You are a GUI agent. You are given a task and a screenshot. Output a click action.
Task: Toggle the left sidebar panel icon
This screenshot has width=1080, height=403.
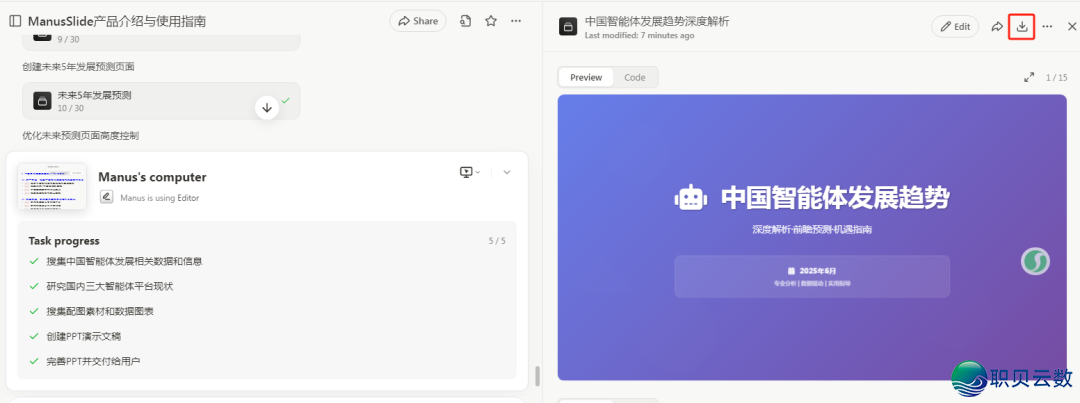pos(15,21)
